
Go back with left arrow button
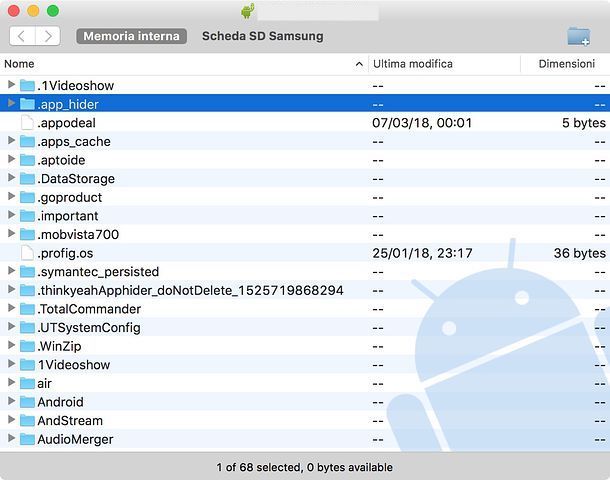point(22,36)
